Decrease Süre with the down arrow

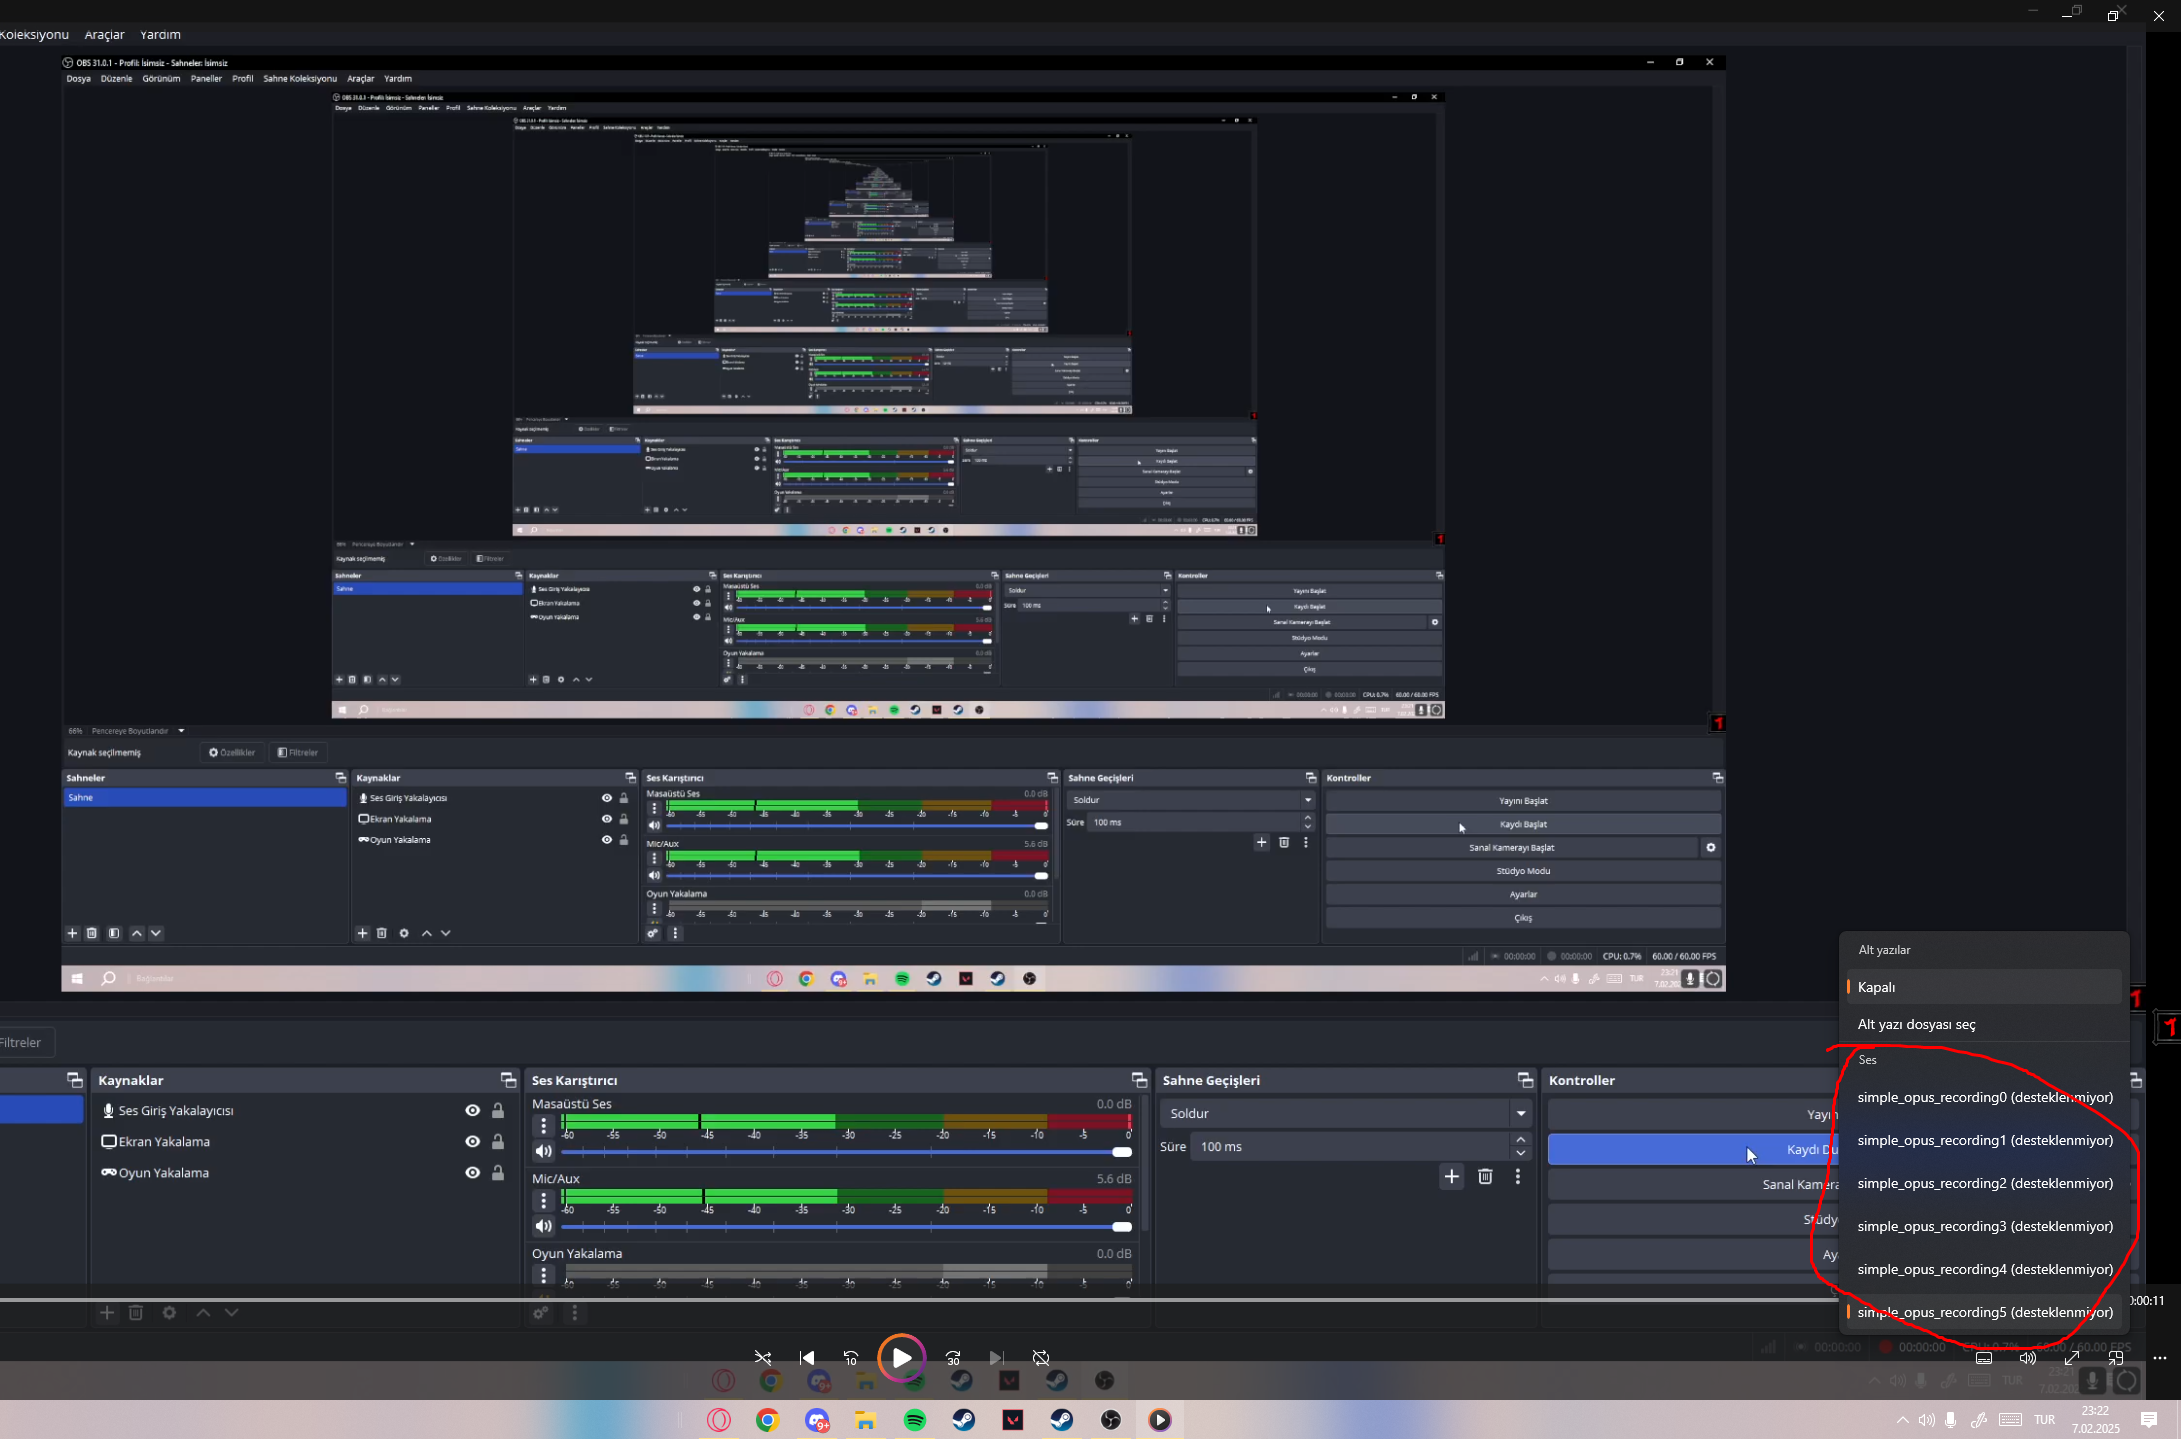[1520, 1154]
